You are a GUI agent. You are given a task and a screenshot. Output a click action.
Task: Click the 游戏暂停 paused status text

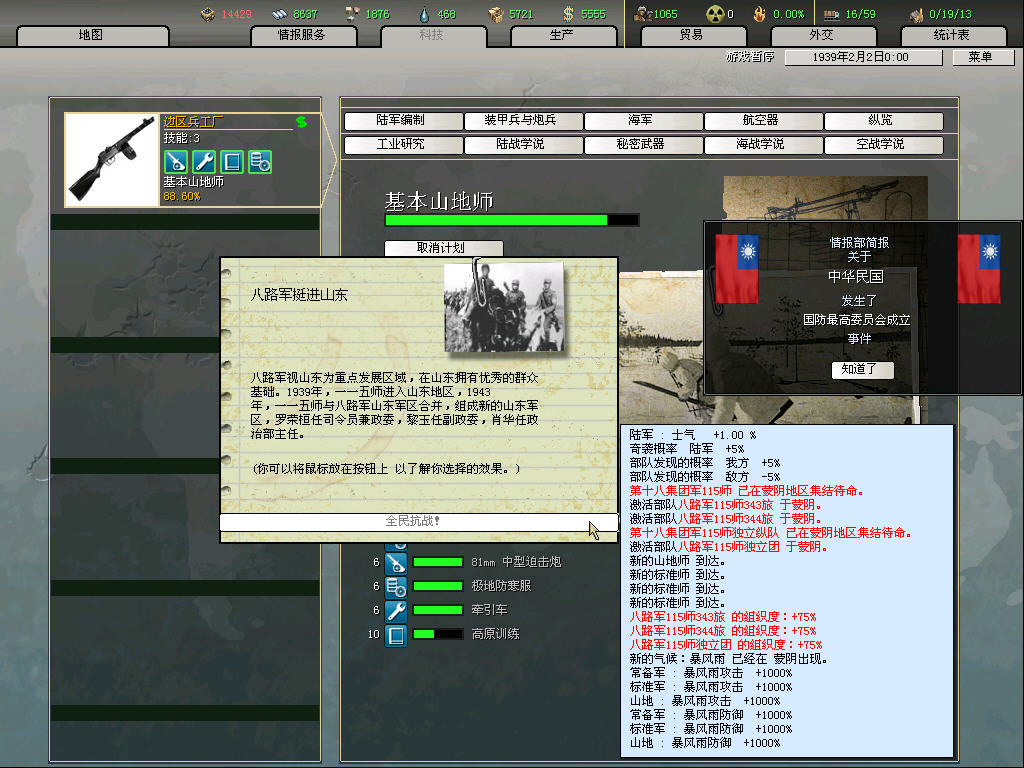(x=750, y=57)
